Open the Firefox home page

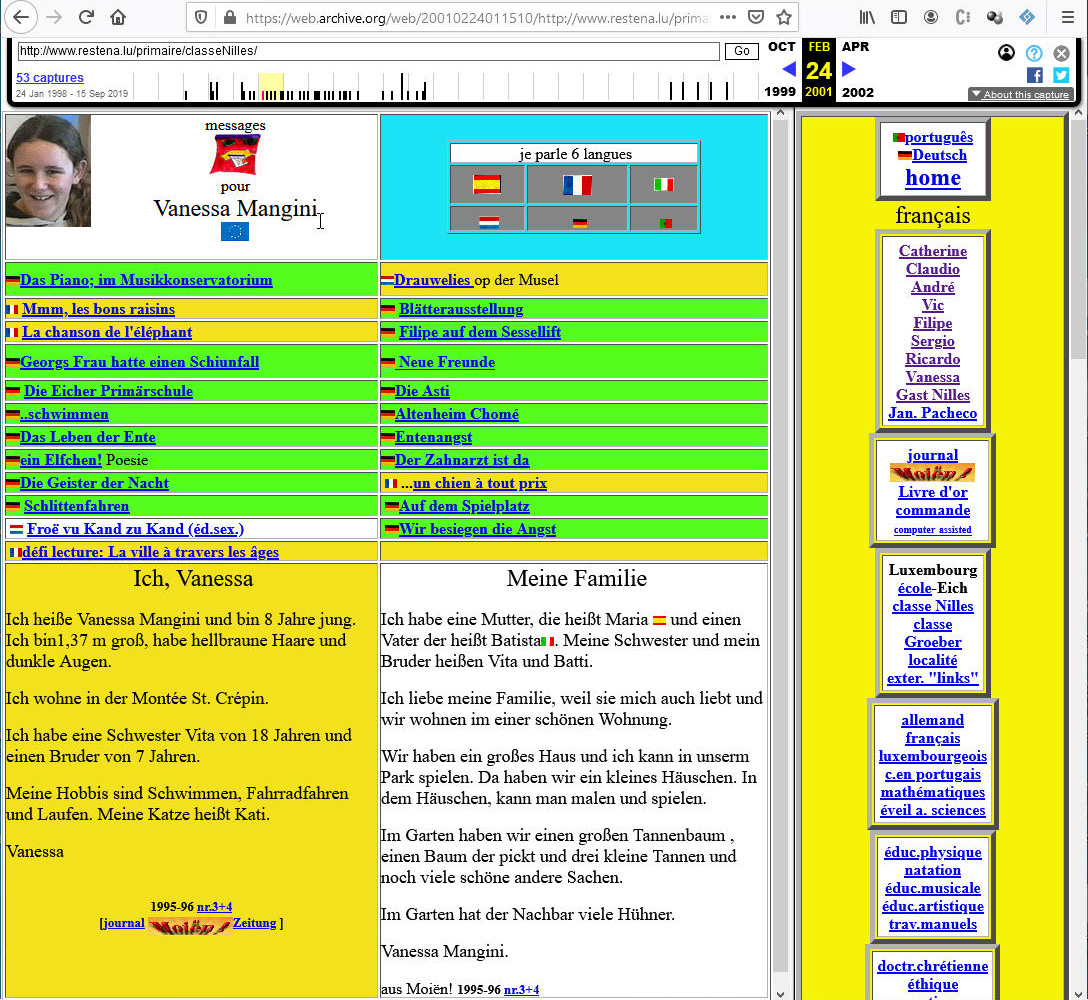118,17
